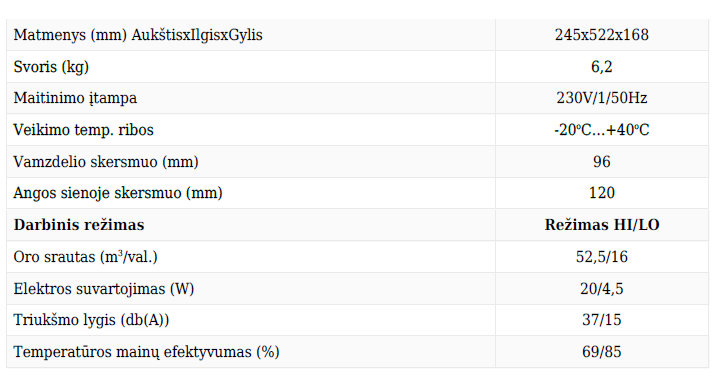Click the Oro srautas (m³/val.) label
718x378 pixels.
tap(85, 257)
